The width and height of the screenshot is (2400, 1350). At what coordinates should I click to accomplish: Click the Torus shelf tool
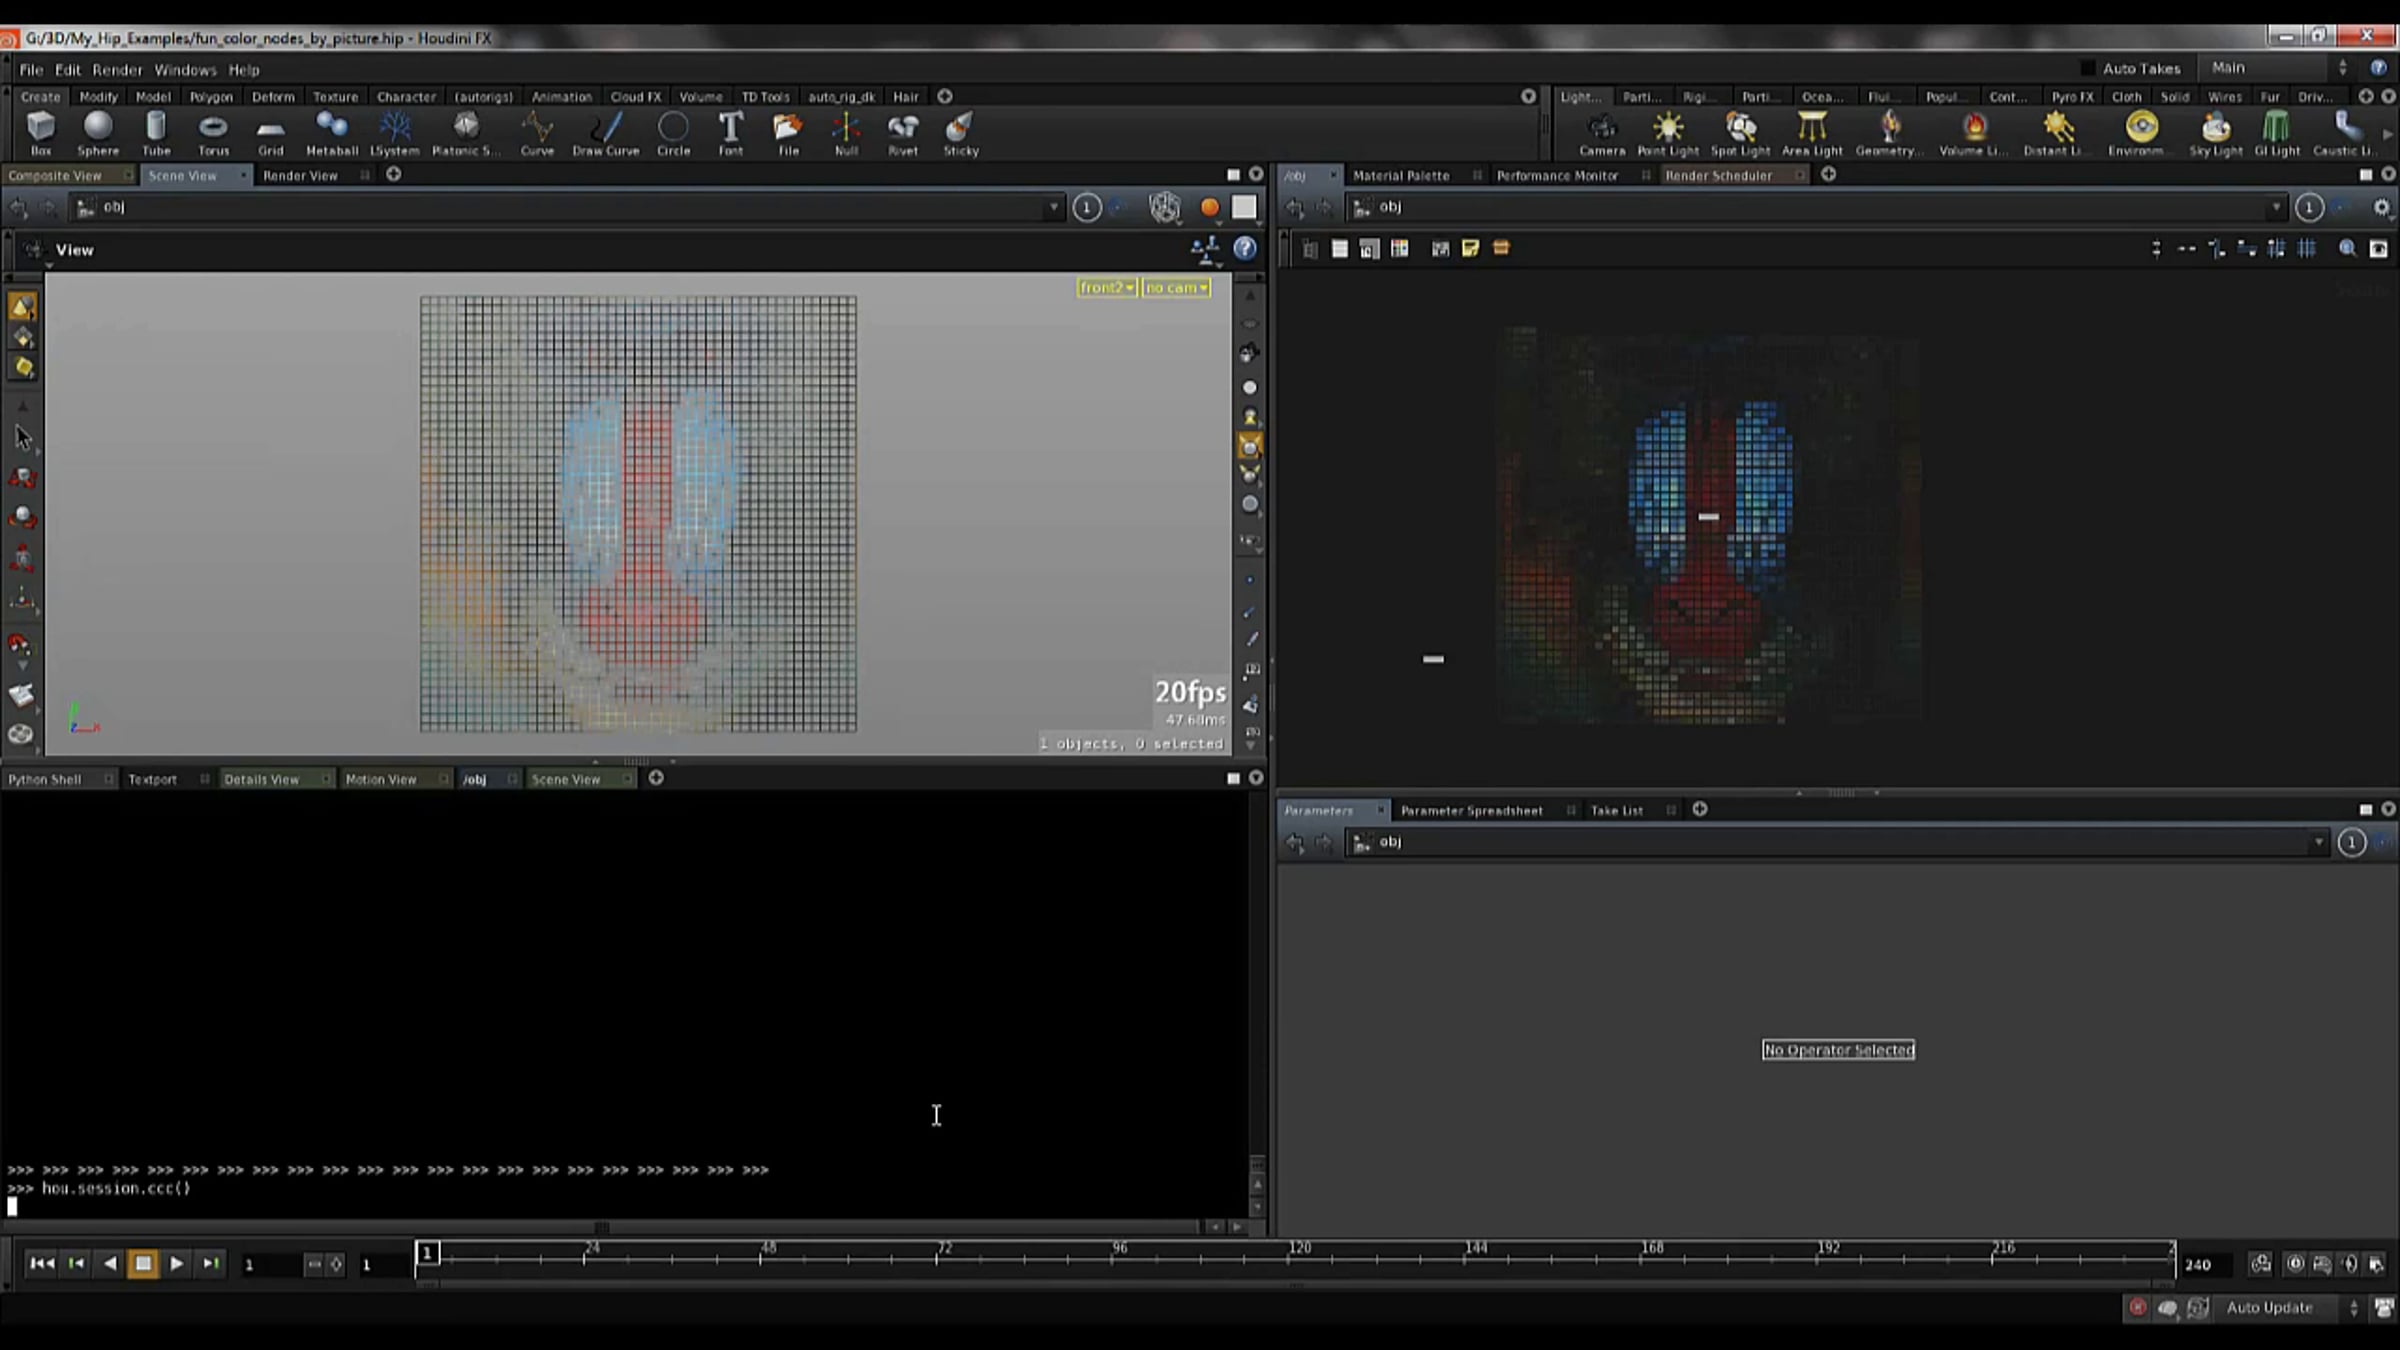pos(213,133)
